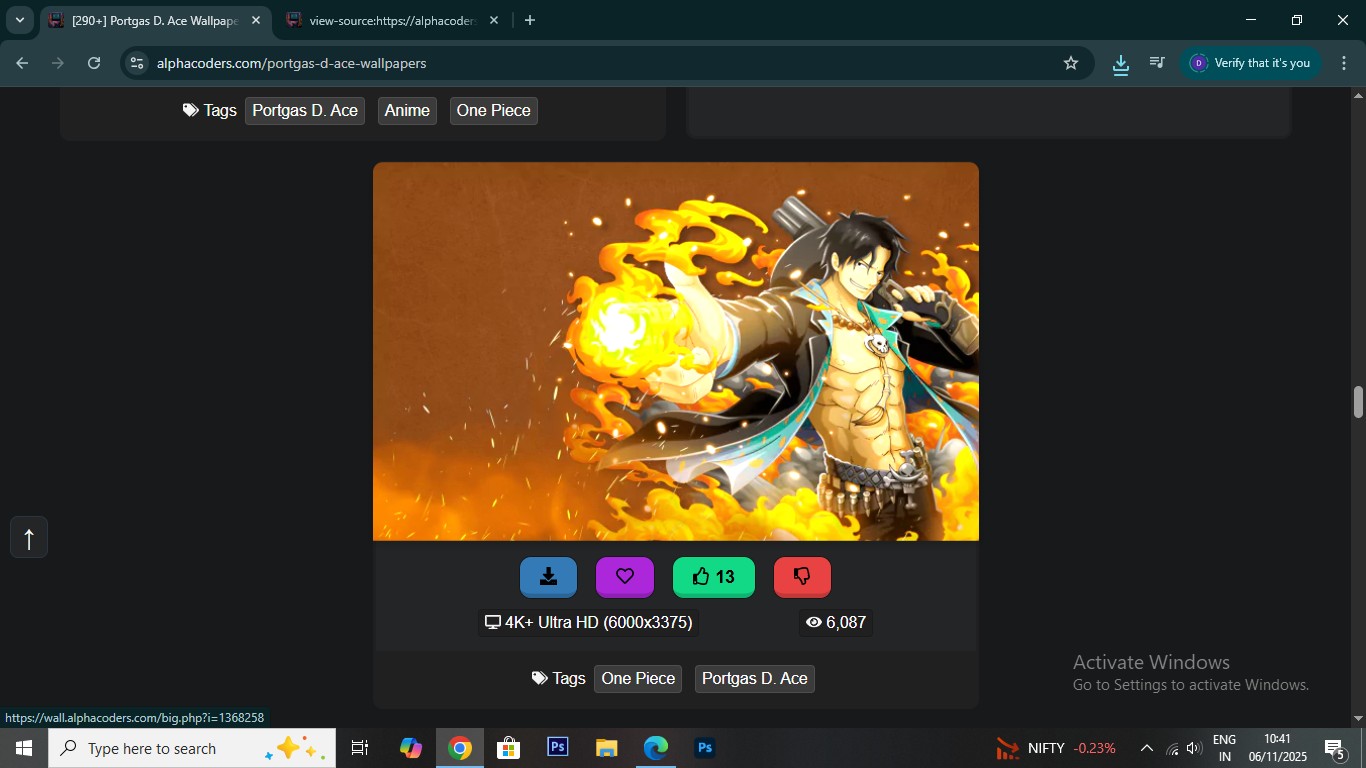Image resolution: width=1366 pixels, height=768 pixels.
Task: Click the red thumbs-down dislike button
Action: pos(802,577)
